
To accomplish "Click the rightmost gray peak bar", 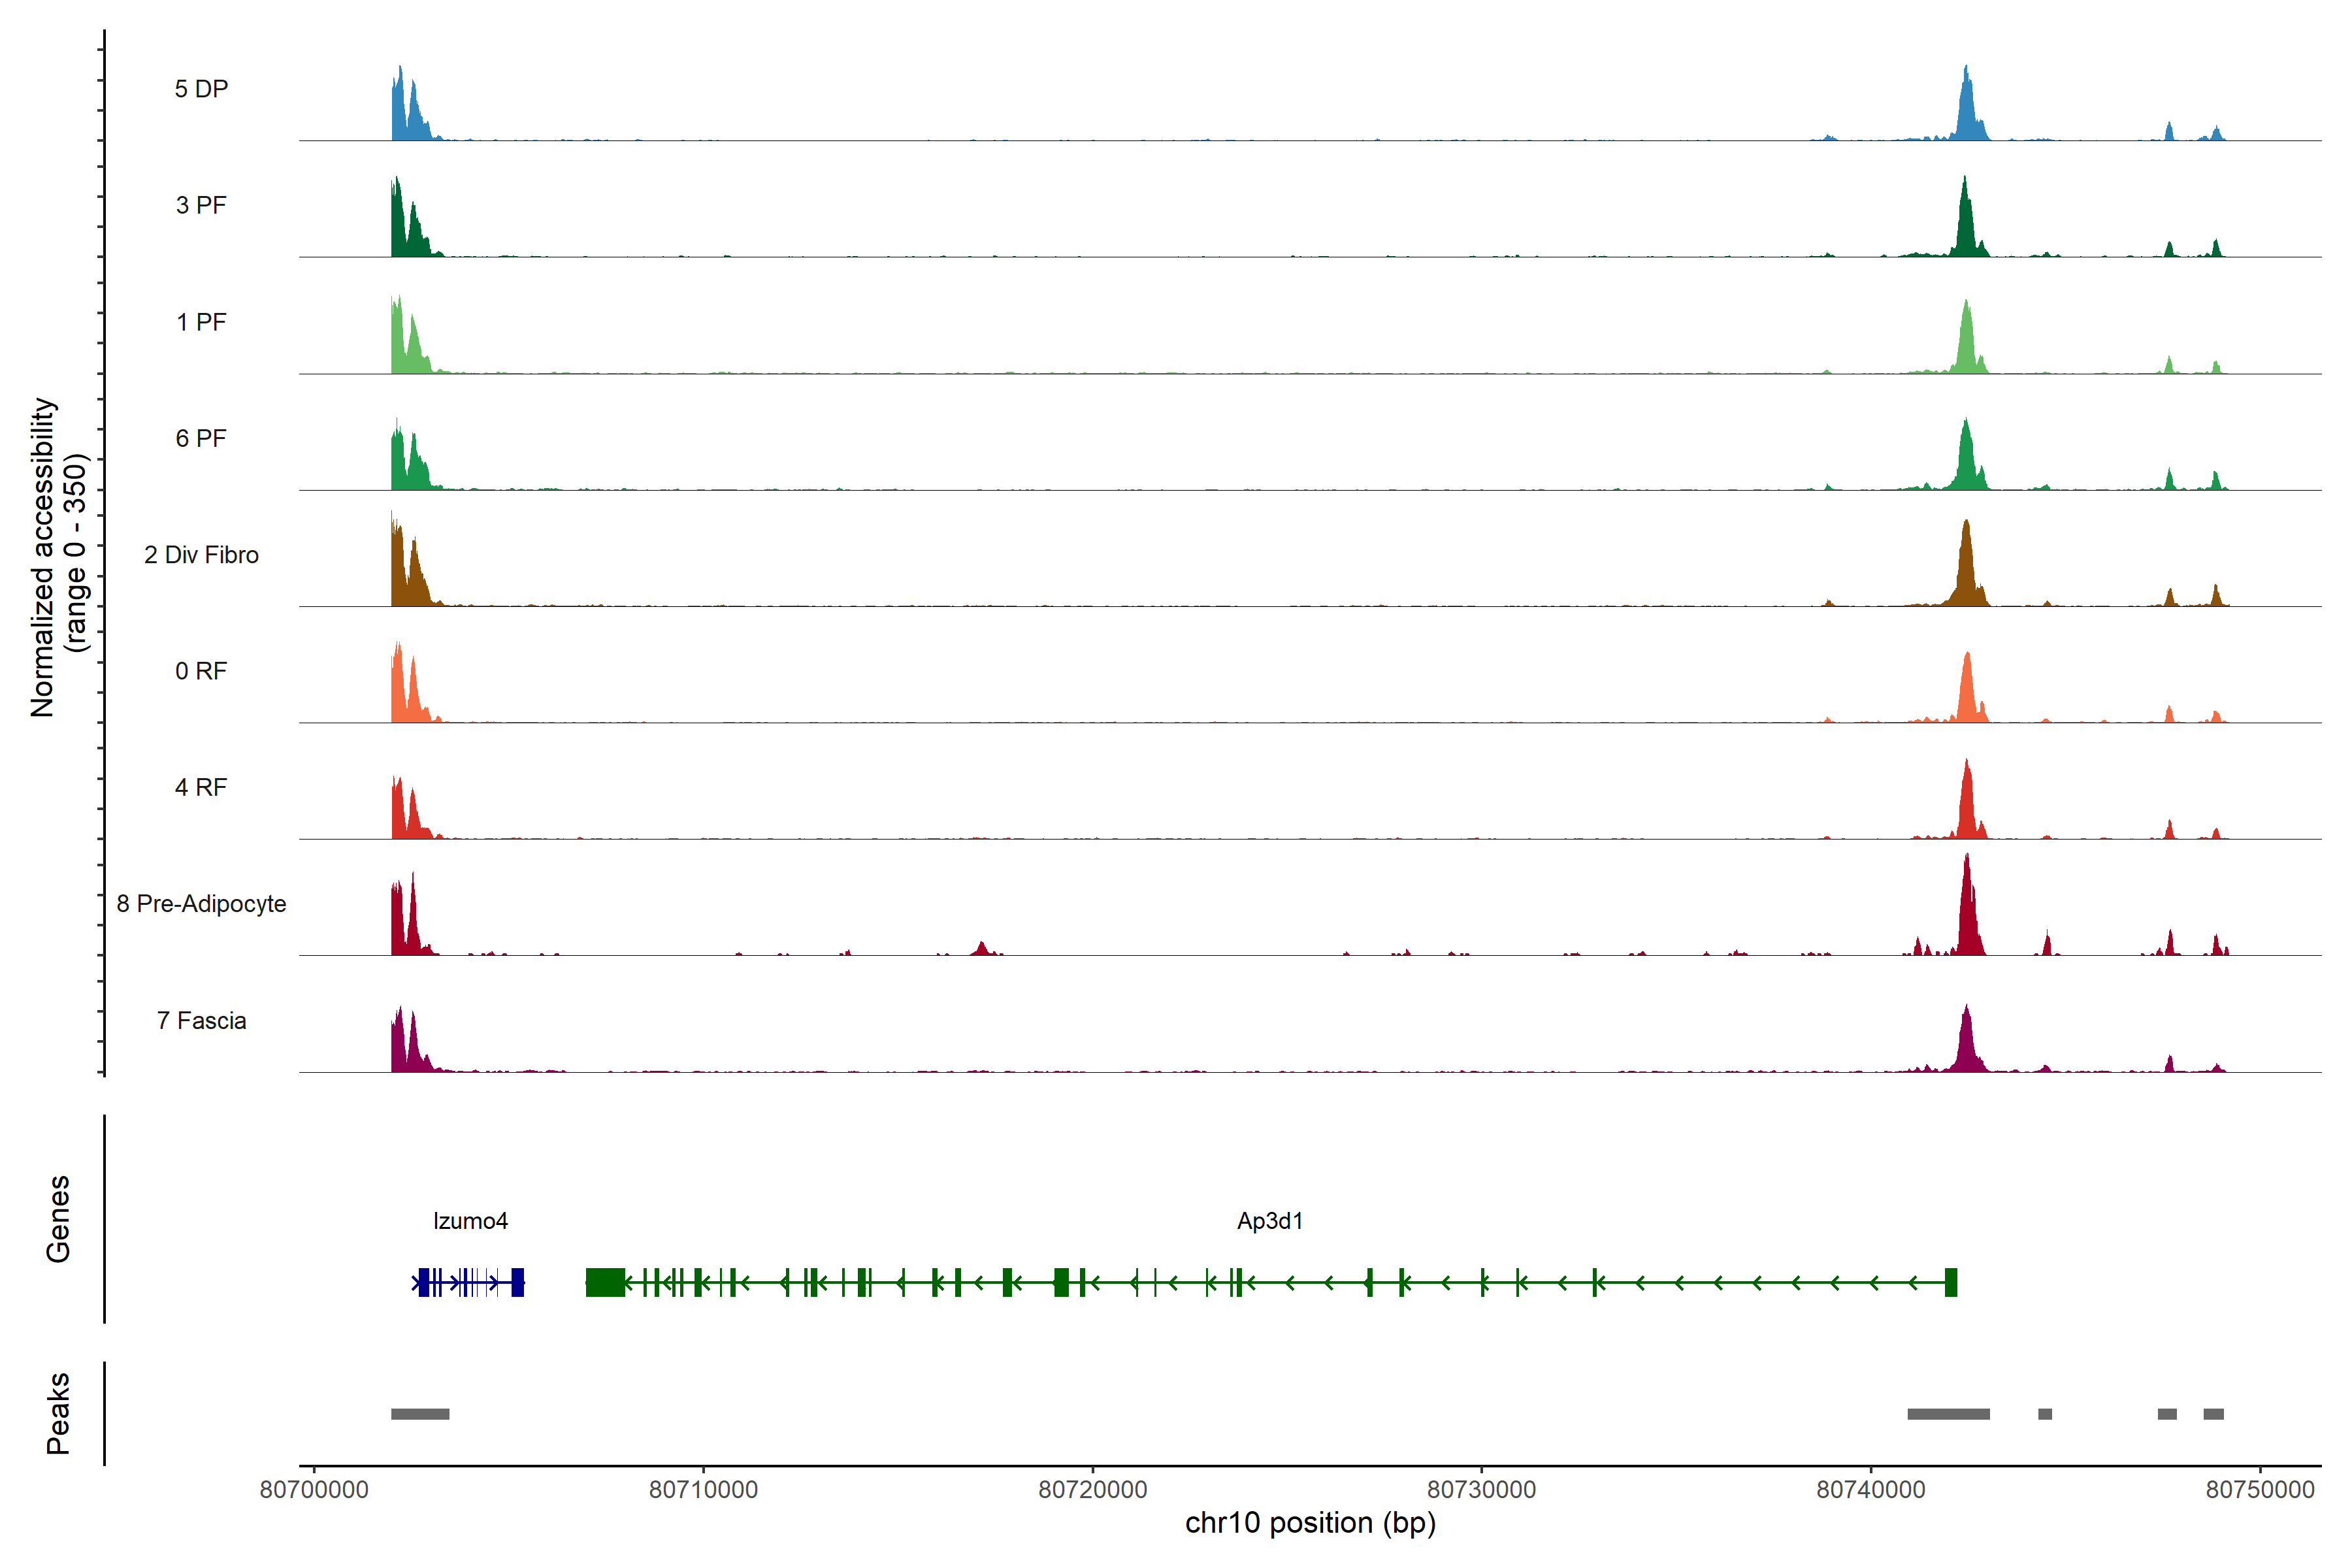I will pyautogui.click(x=2213, y=1414).
